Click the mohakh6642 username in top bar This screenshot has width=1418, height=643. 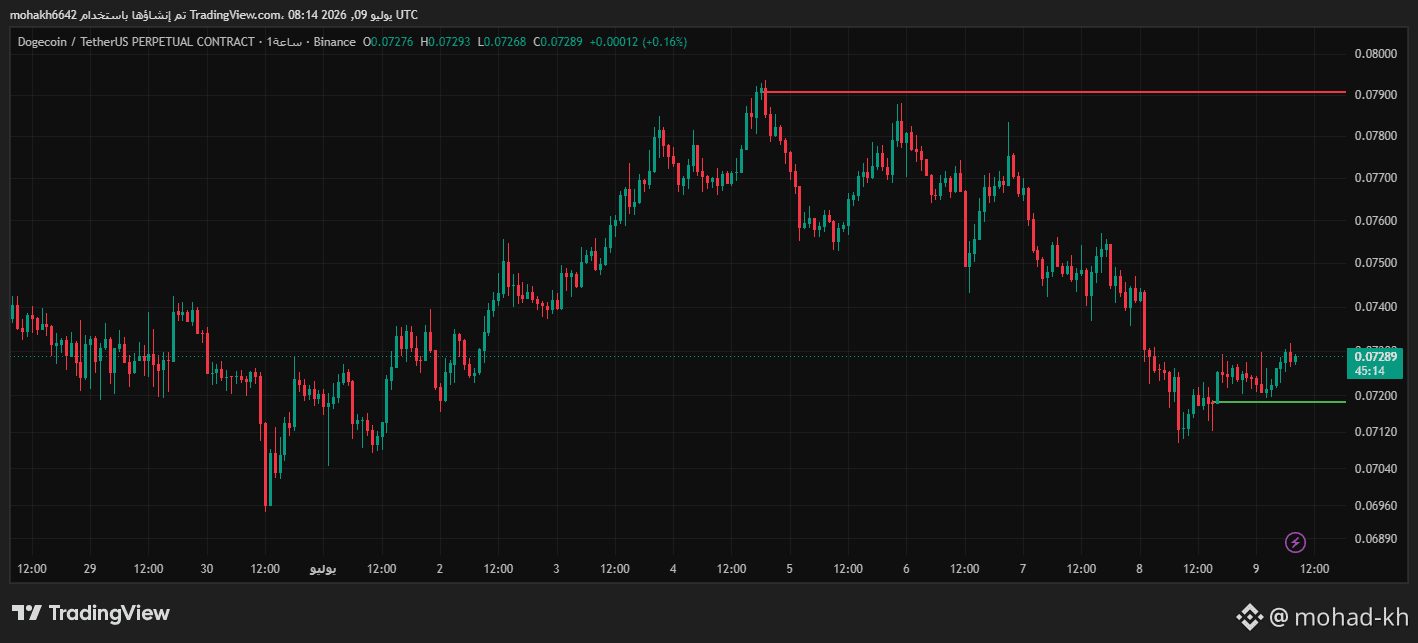point(43,14)
